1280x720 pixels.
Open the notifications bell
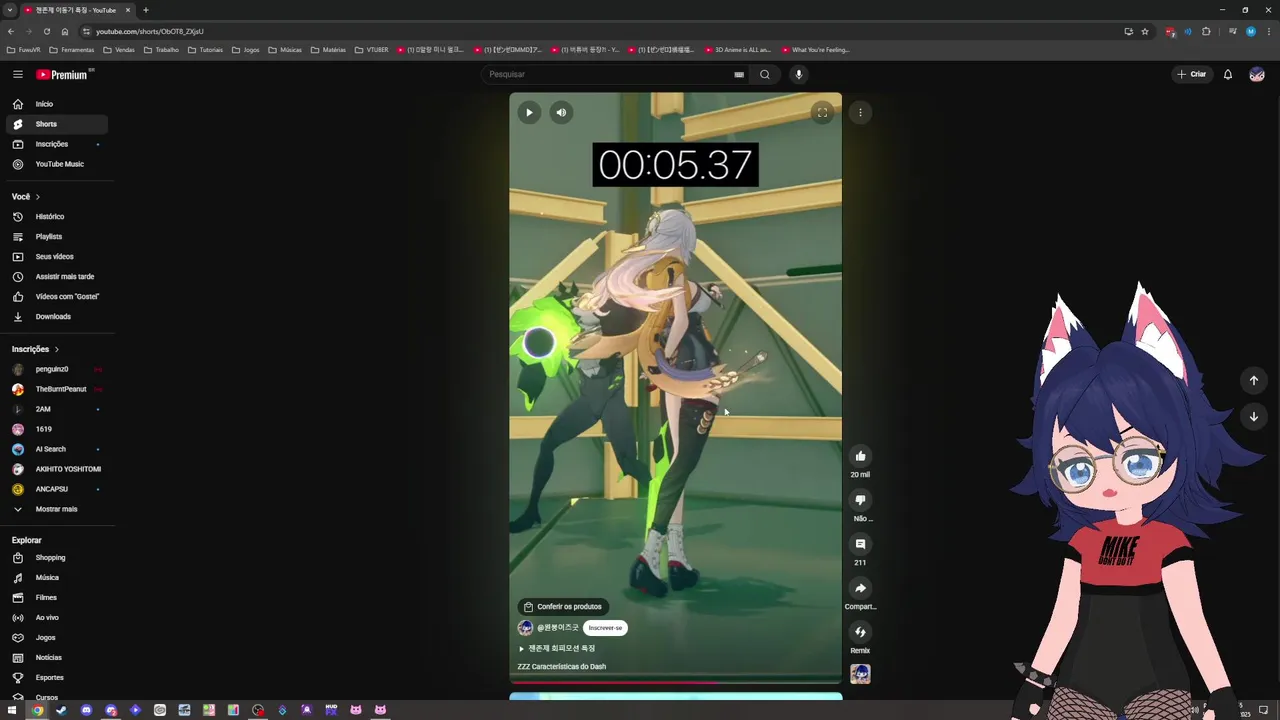click(x=1228, y=74)
